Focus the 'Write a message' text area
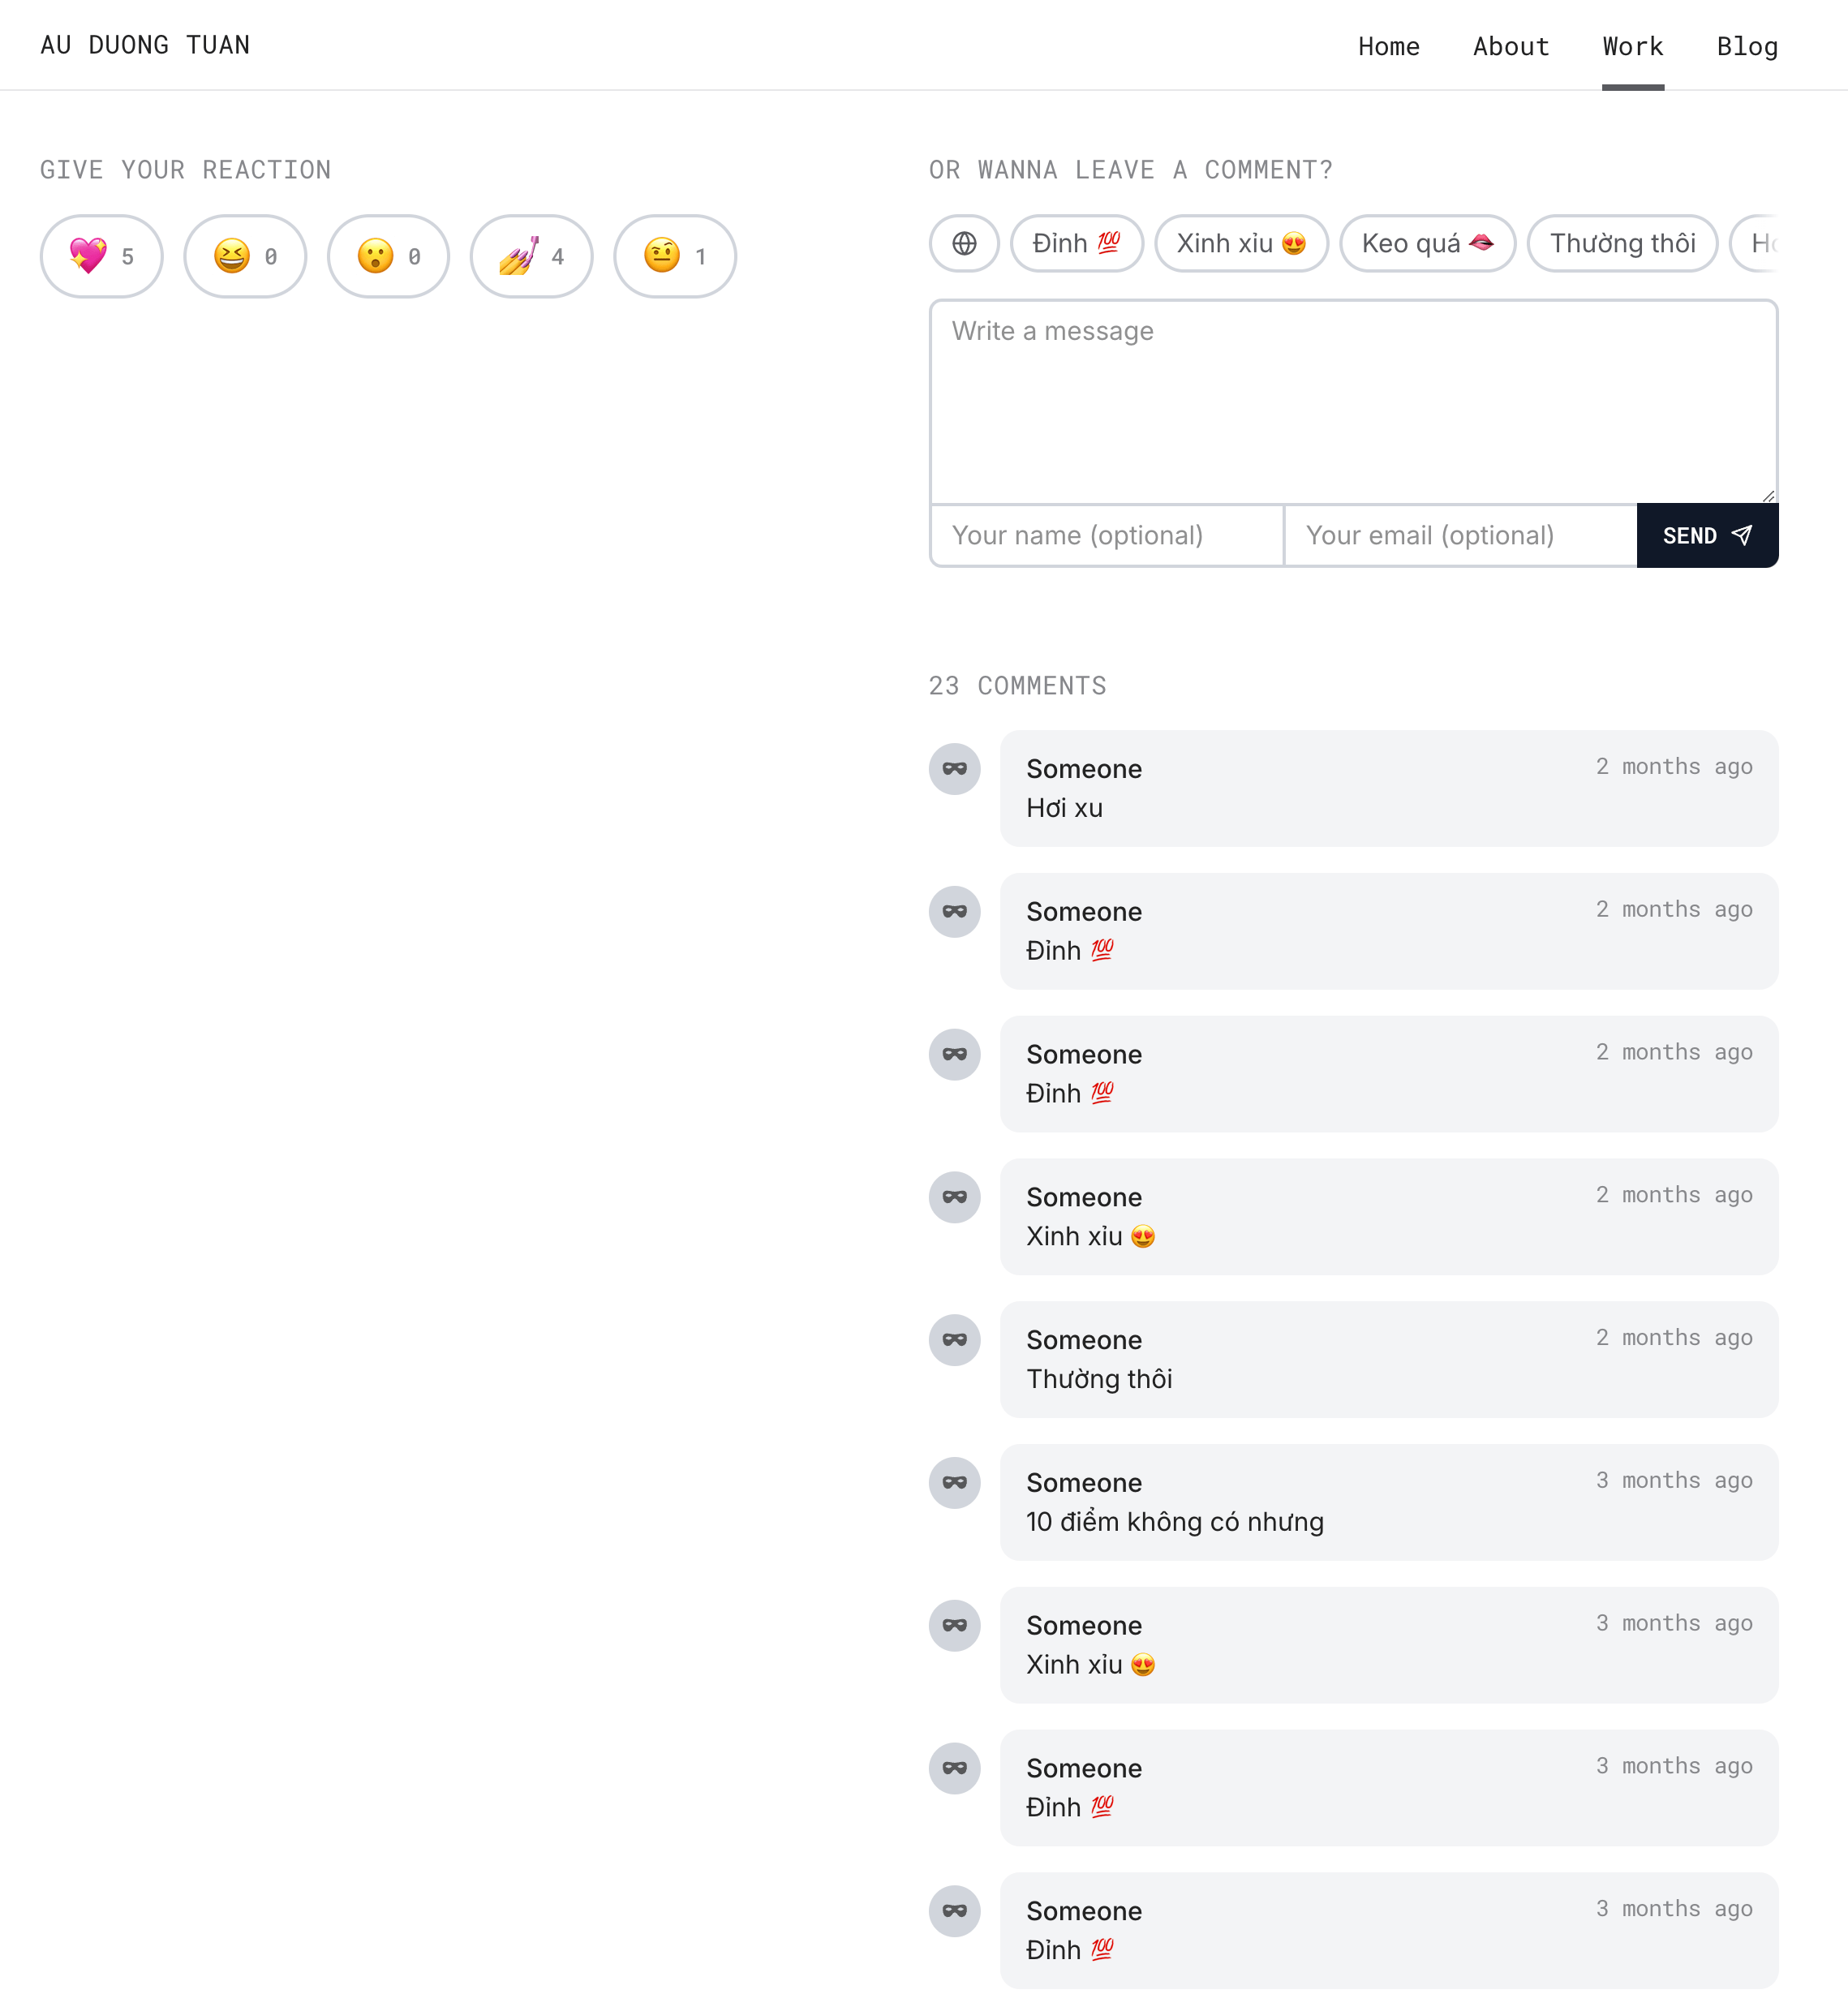The image size is (1848, 2007). tap(1353, 402)
